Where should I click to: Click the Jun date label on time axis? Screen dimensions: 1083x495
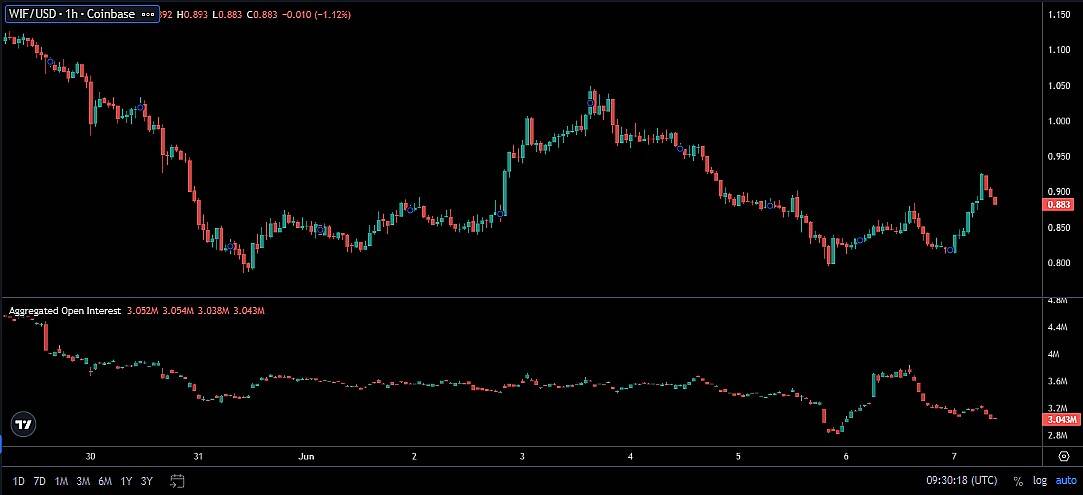[x=307, y=456]
